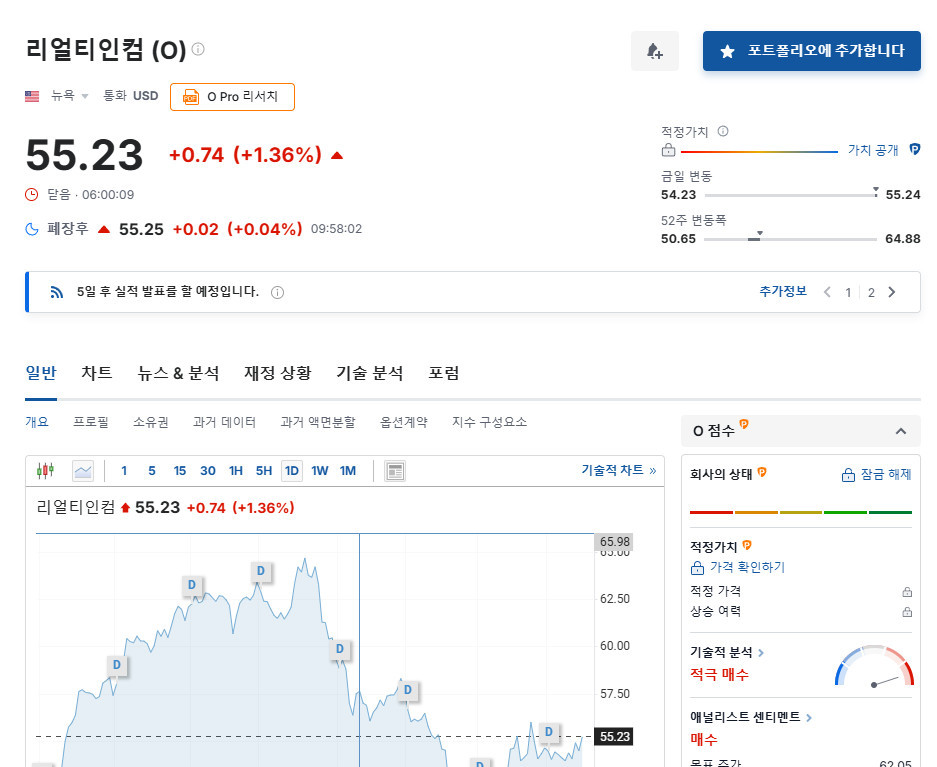Open the 기술적 차트 link
Viewport: 937px width, 767px height.
pyautogui.click(x=618, y=470)
